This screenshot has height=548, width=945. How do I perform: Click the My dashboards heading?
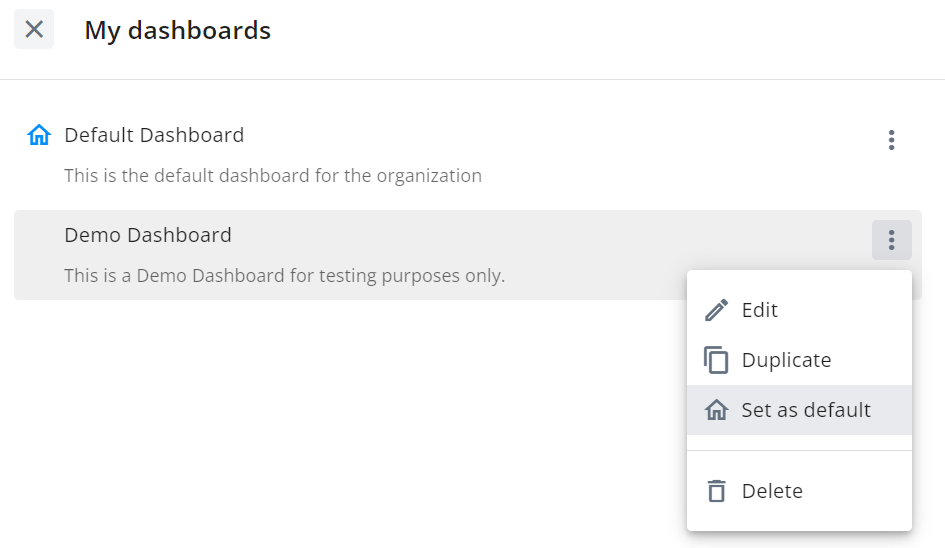177,30
